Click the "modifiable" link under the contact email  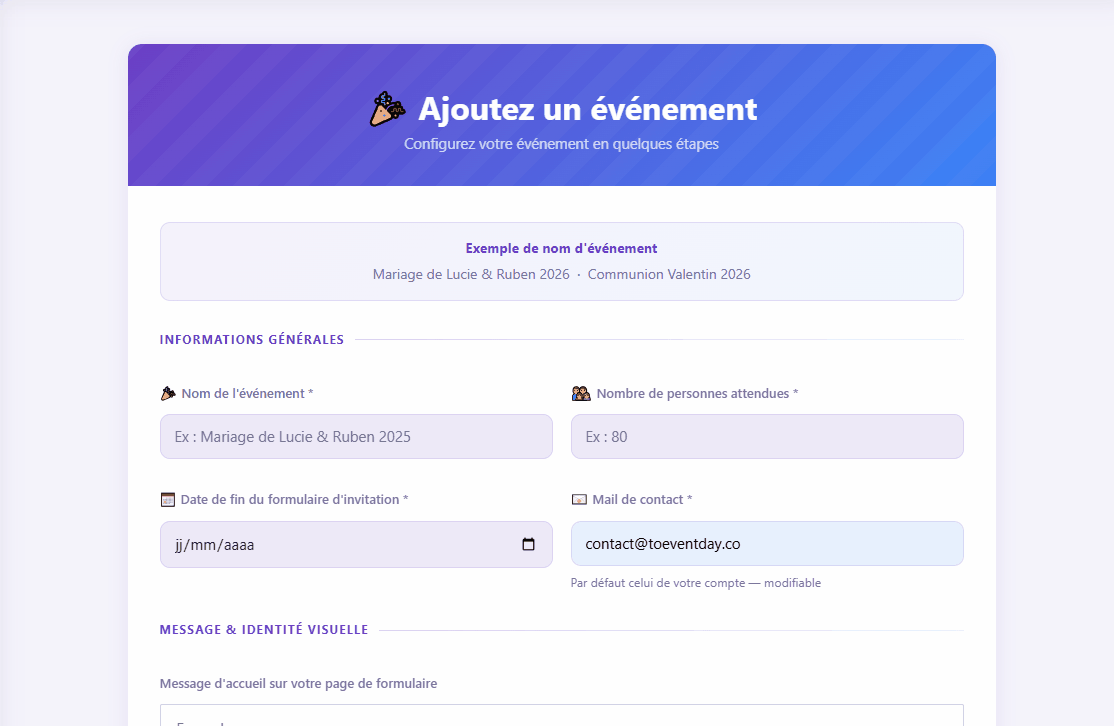pyautogui.click(x=793, y=582)
